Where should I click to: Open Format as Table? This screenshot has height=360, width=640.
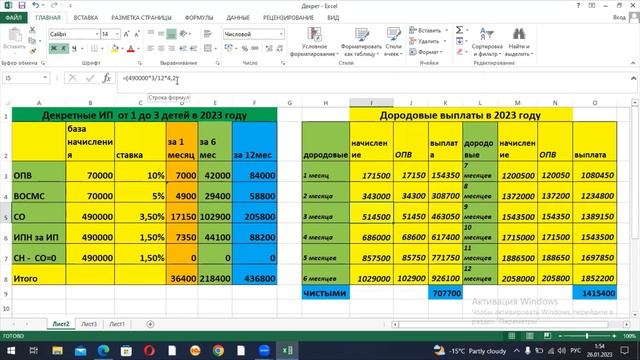tap(361, 42)
